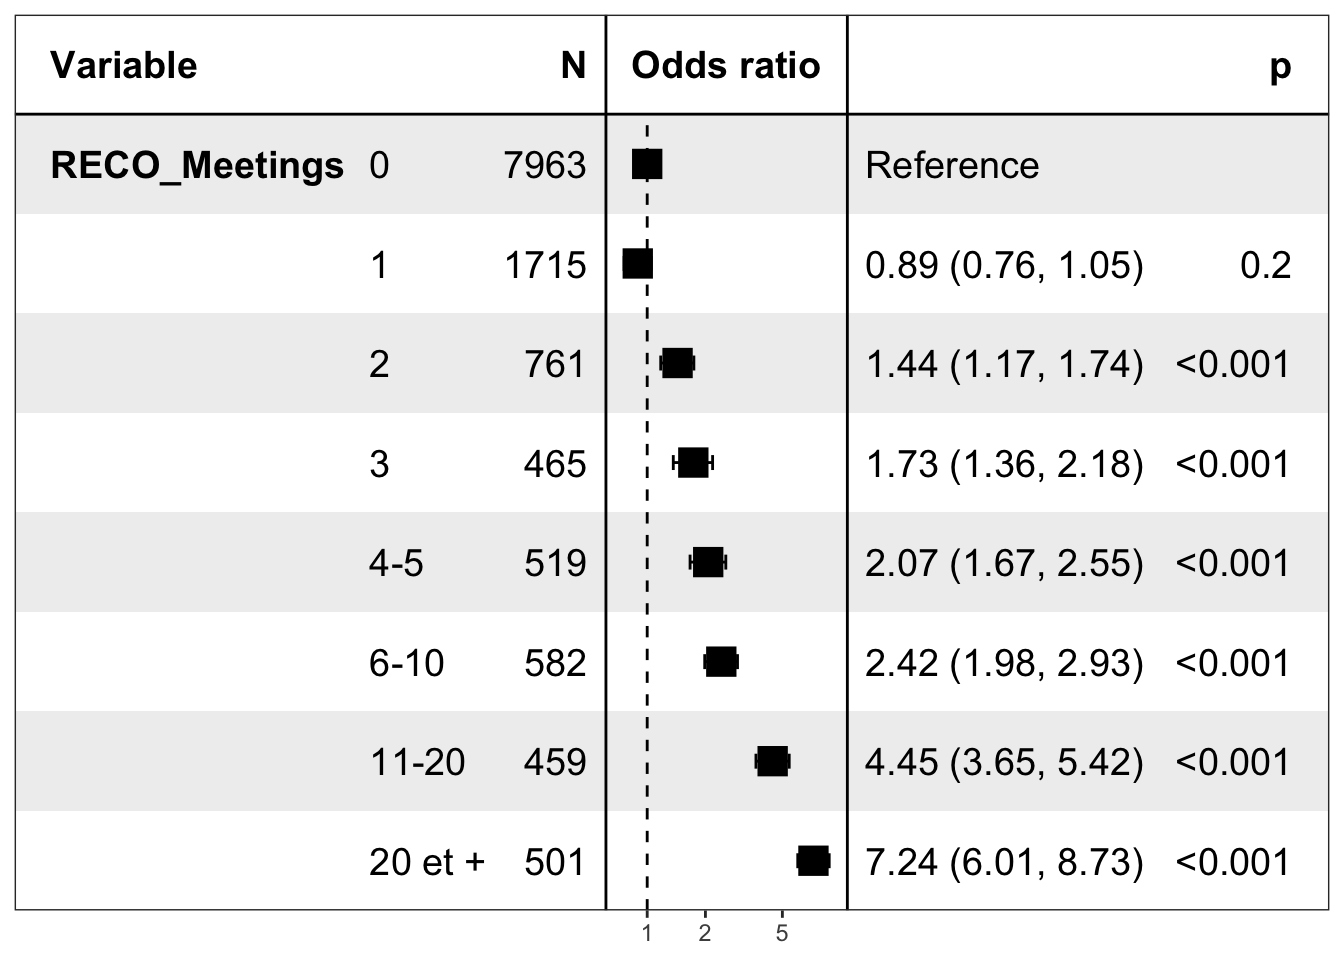
Task: Click the axis tick label 2
Action: click(705, 934)
